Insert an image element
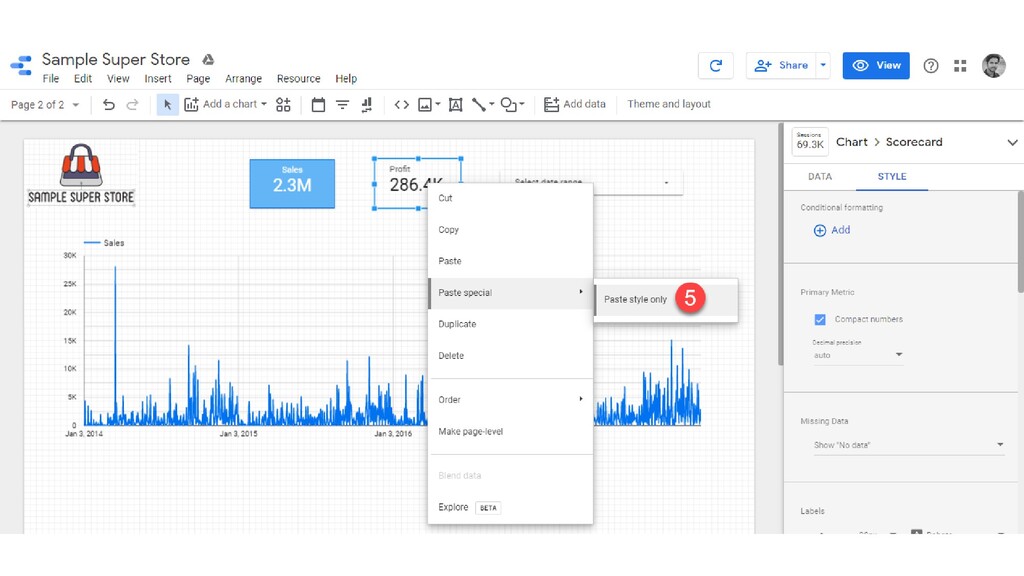The height and width of the screenshot is (576, 1024). (425, 104)
